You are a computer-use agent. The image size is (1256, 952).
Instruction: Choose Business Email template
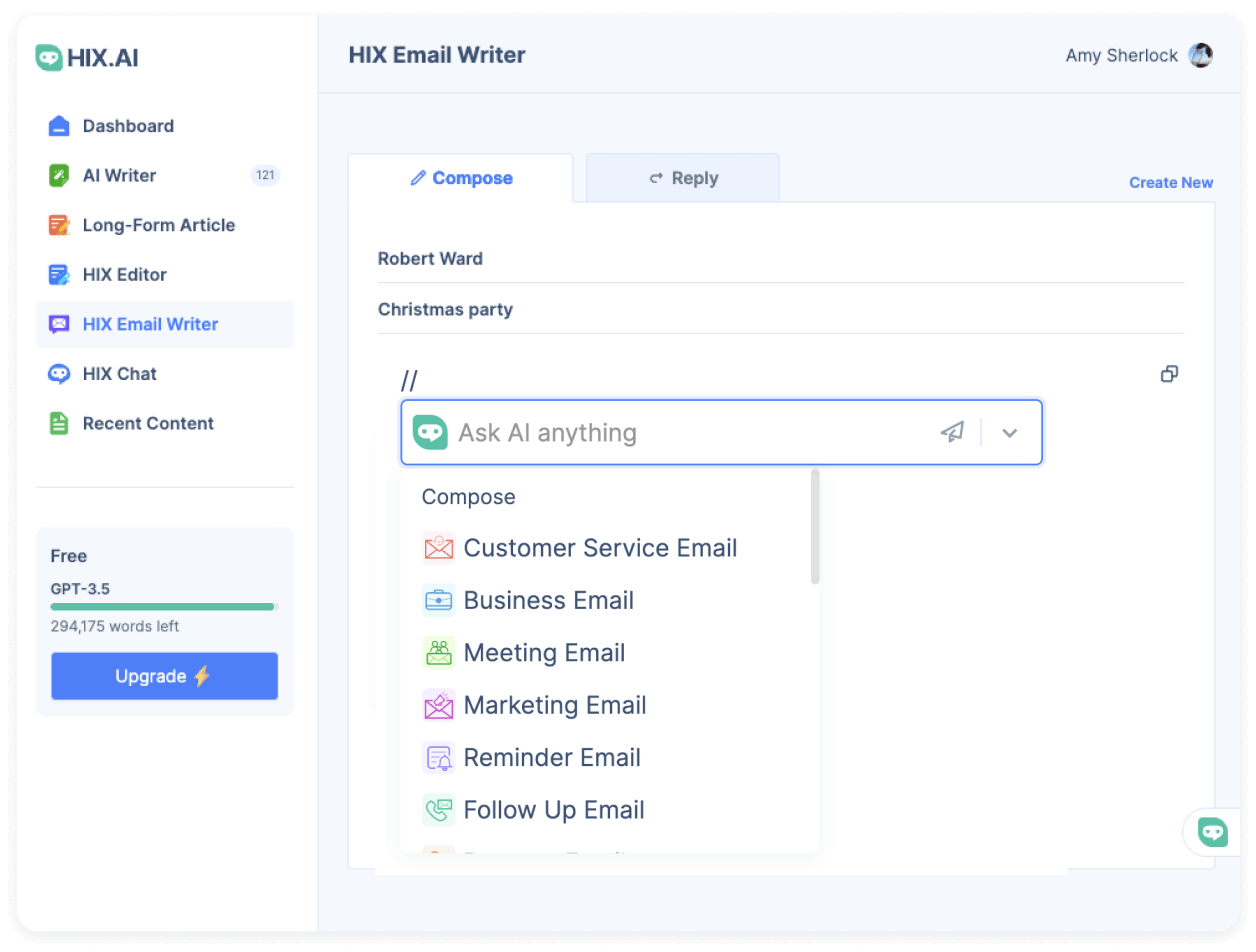coord(608,600)
